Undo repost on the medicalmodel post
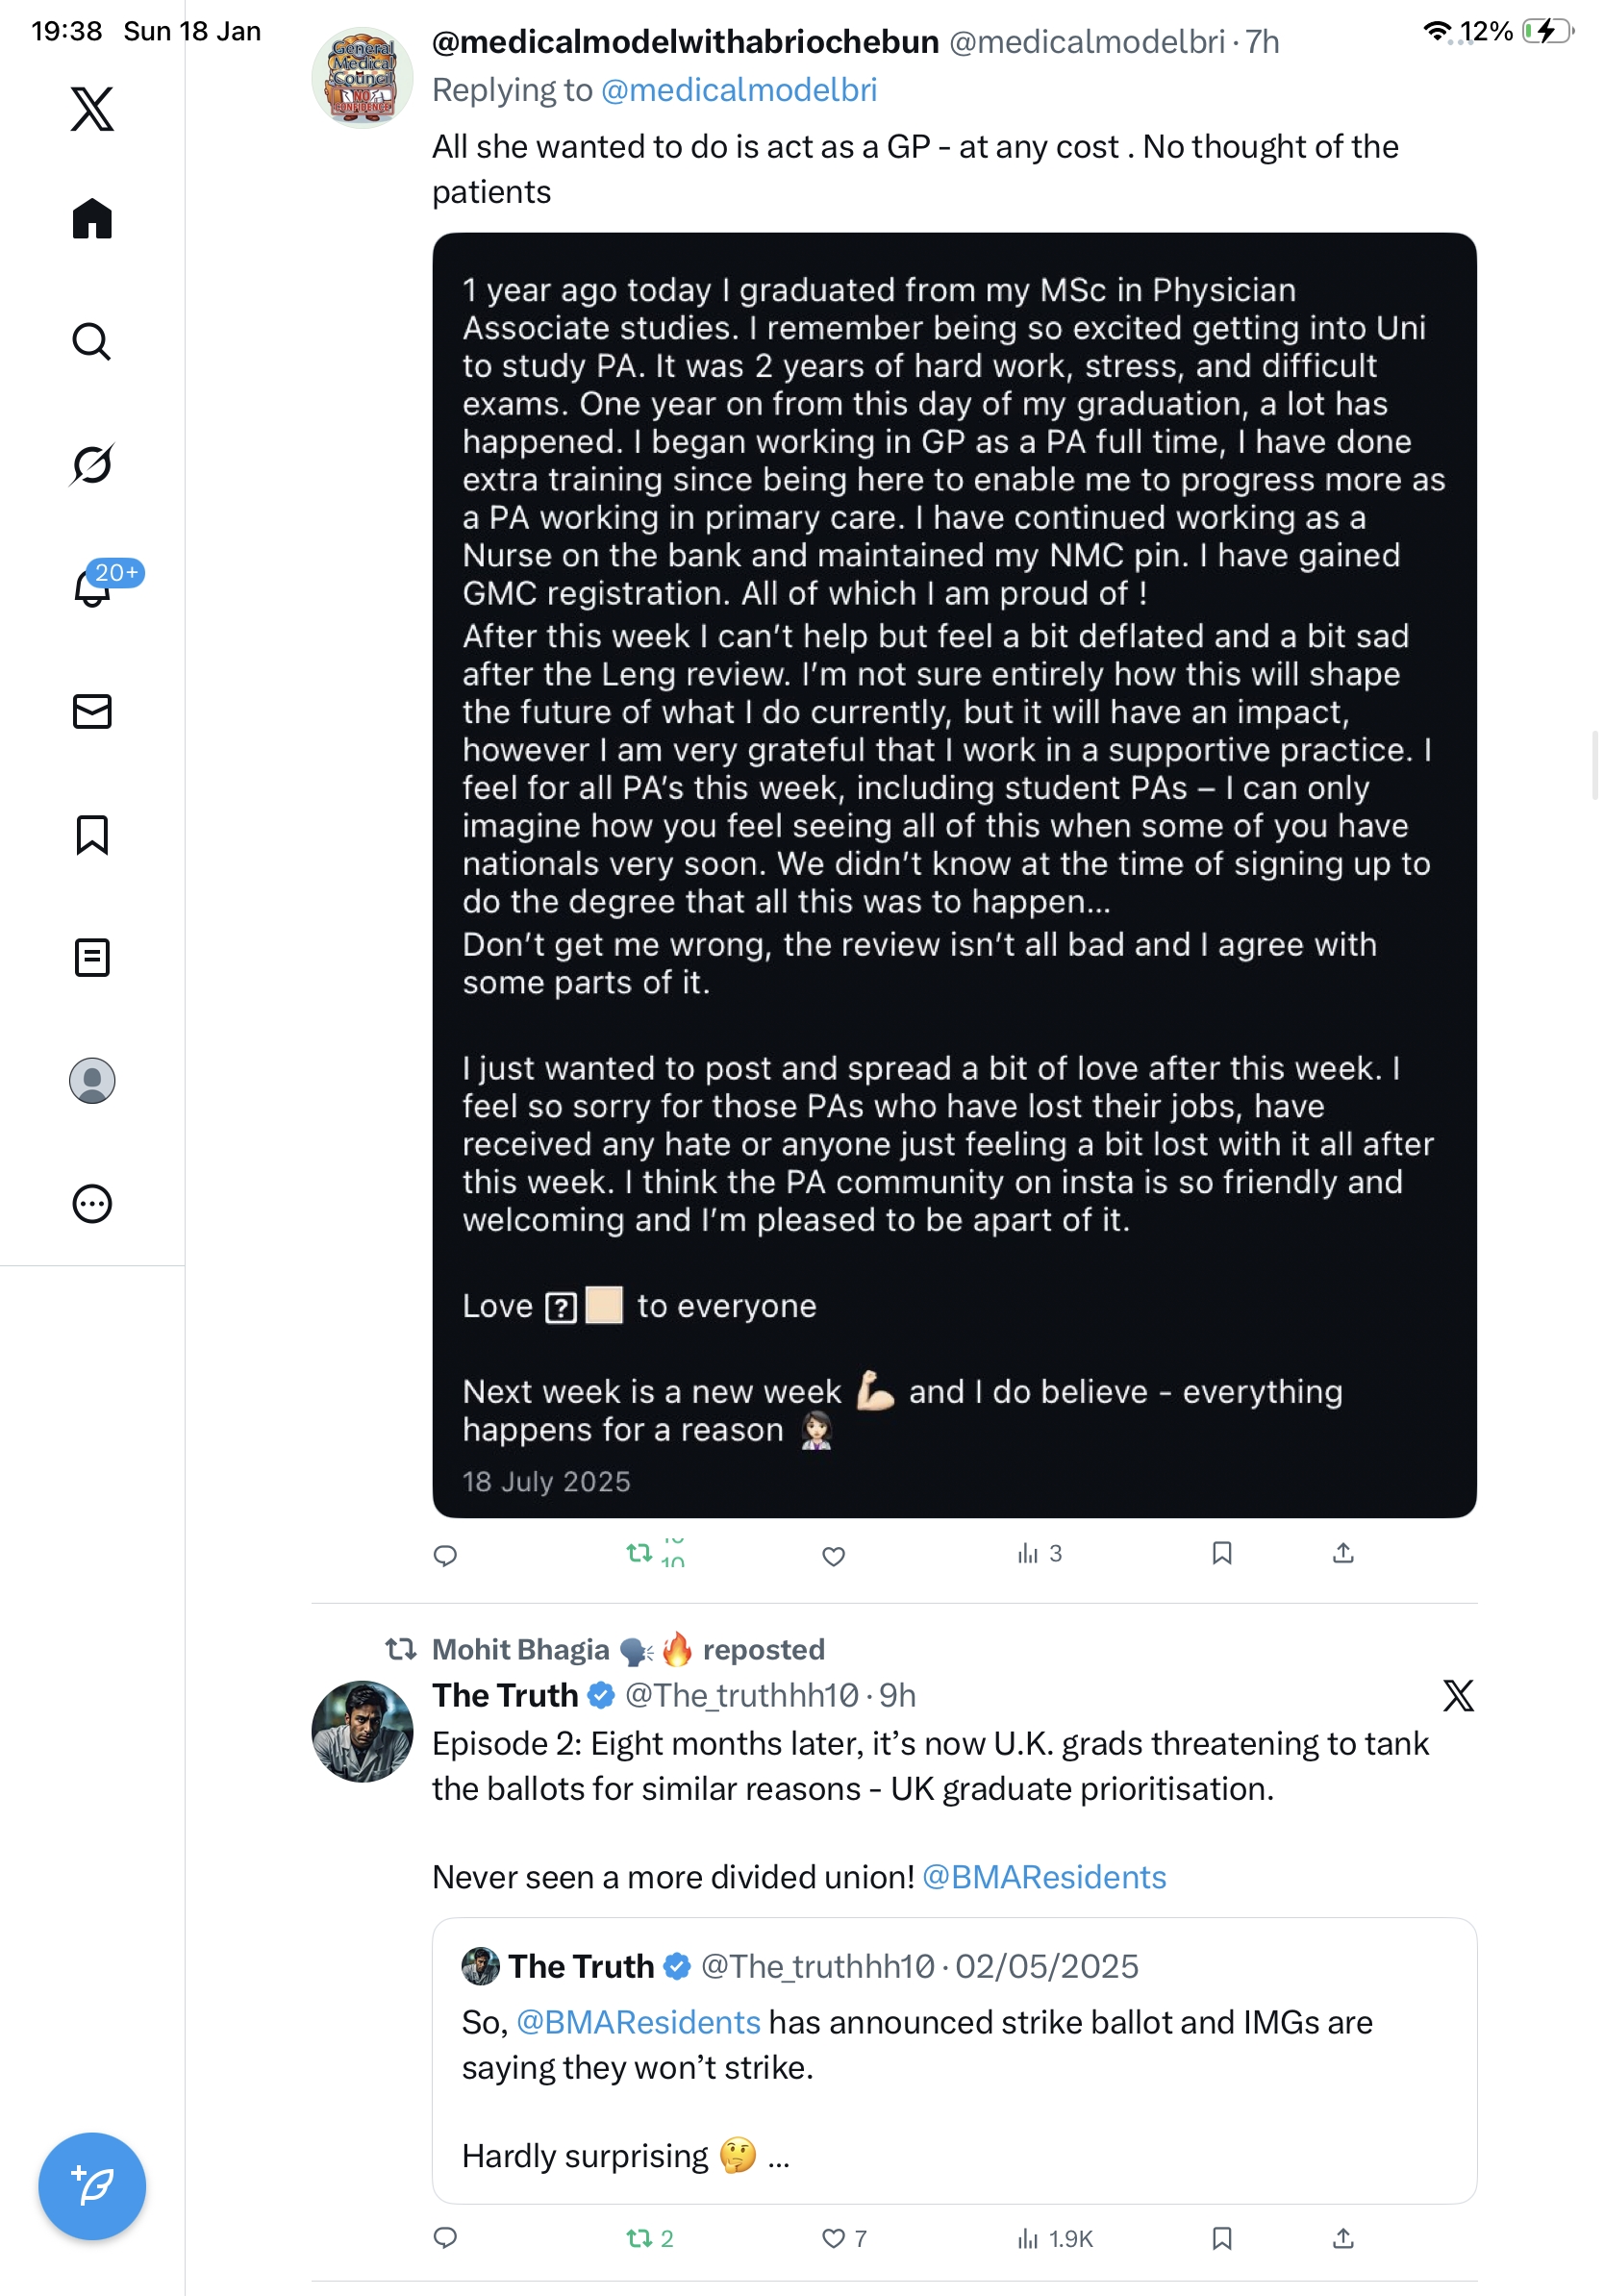This screenshot has width=1604, height=2296. click(639, 1553)
